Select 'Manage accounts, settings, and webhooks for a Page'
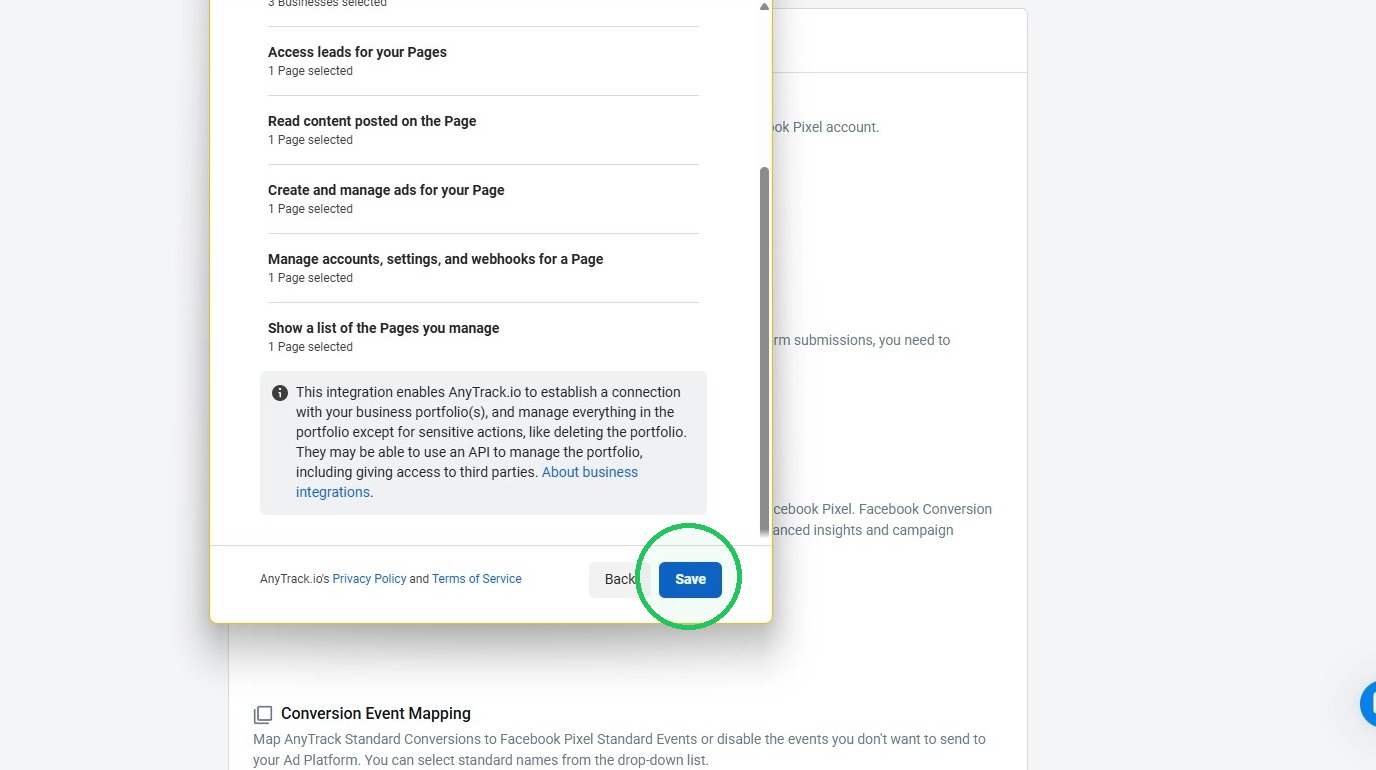1376x770 pixels. [x=483, y=268]
